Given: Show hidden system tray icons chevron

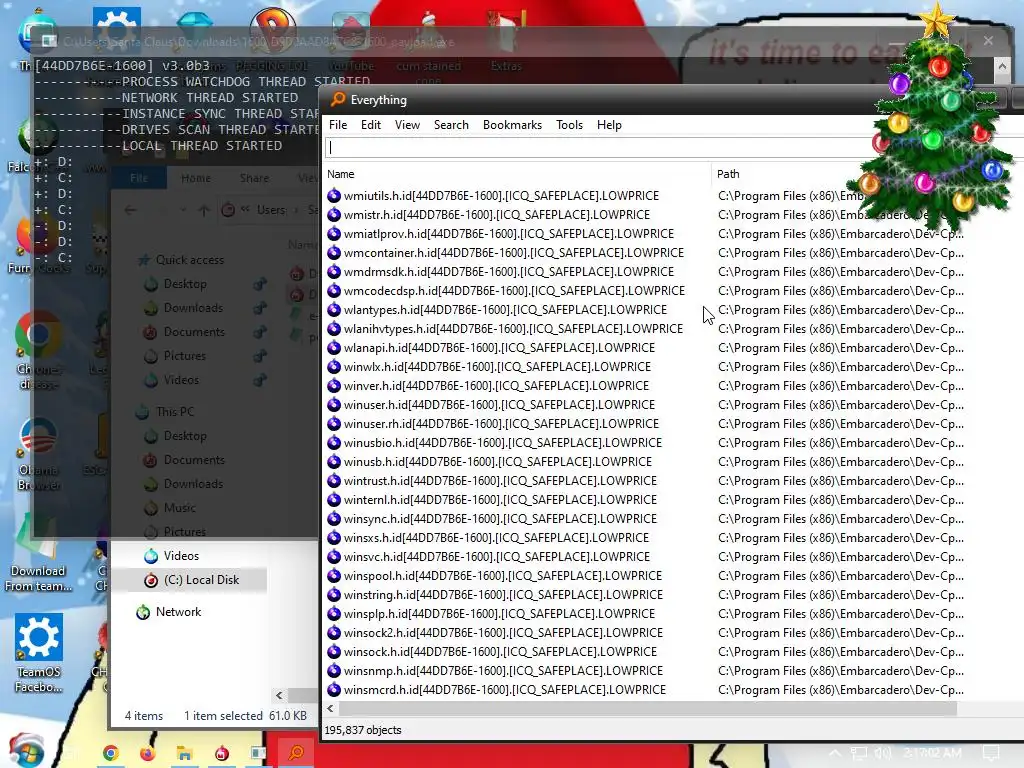Looking at the screenshot, I should coord(835,753).
